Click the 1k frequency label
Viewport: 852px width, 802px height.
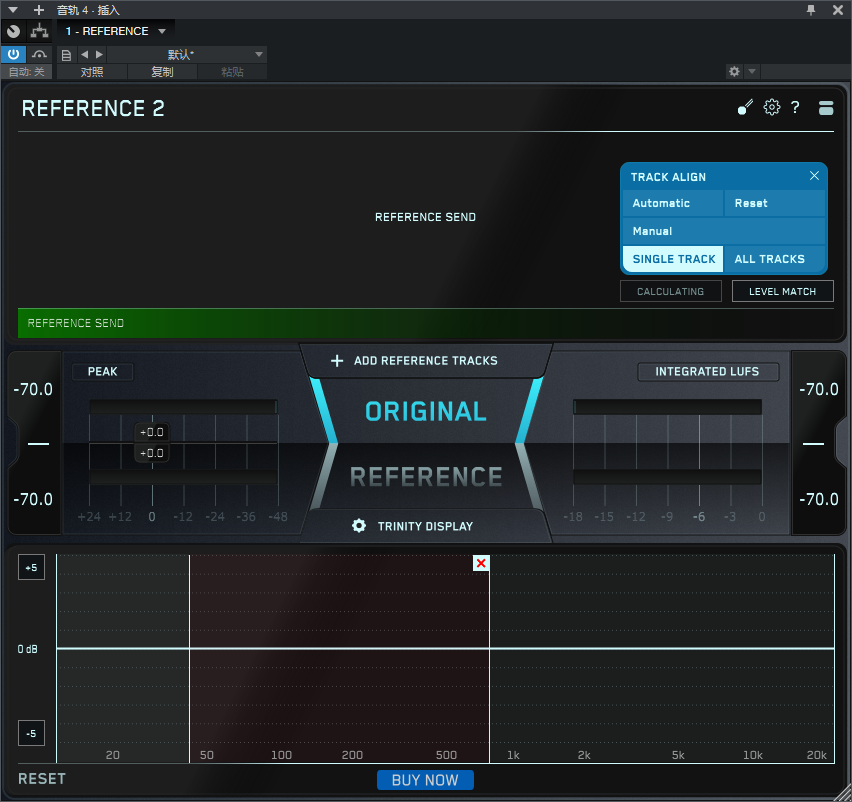(513, 755)
